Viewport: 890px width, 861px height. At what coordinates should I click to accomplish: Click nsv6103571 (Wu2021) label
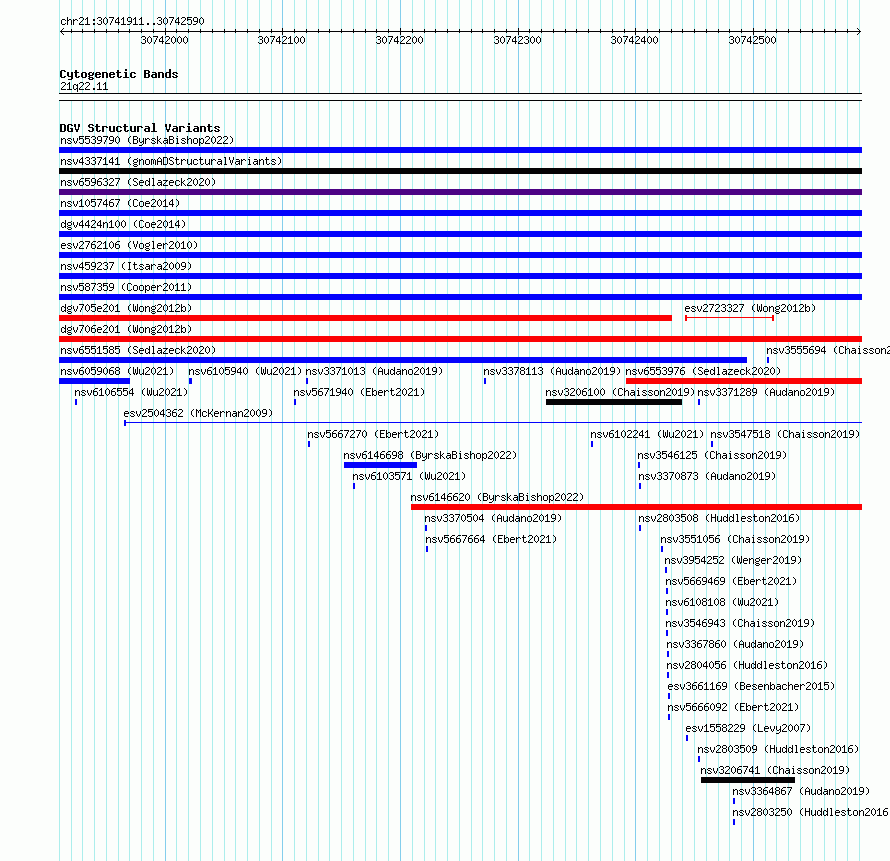[x=409, y=476]
